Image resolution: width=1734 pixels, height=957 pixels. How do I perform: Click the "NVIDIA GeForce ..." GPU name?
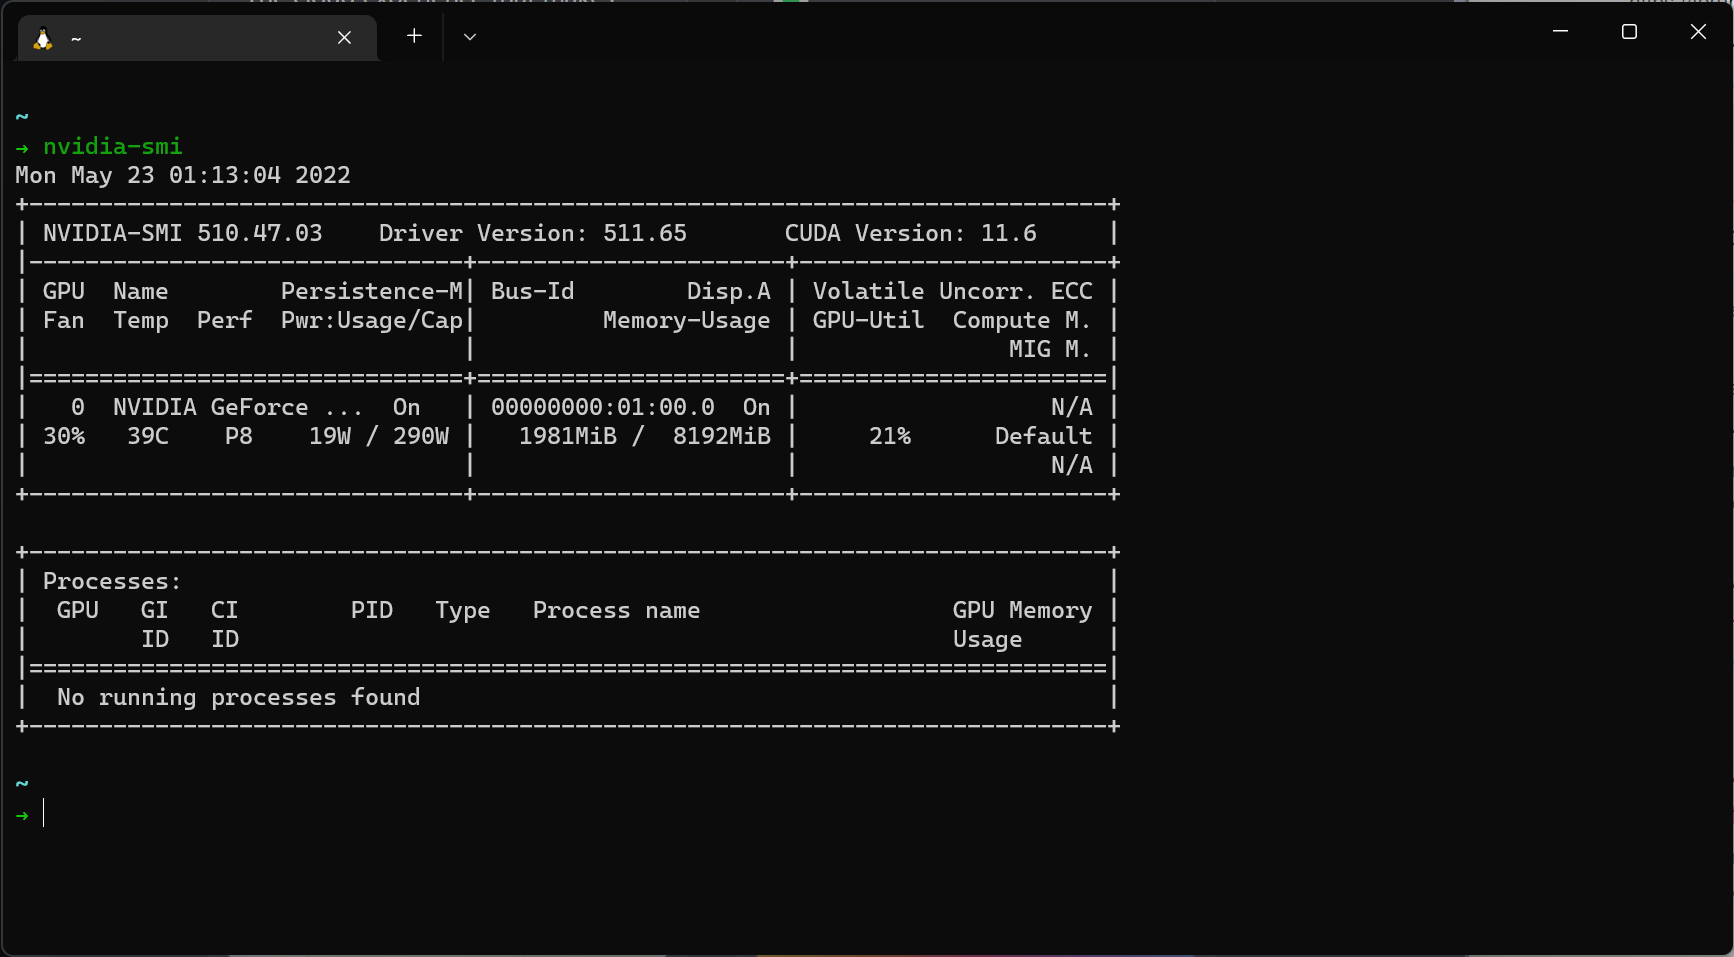(x=238, y=408)
